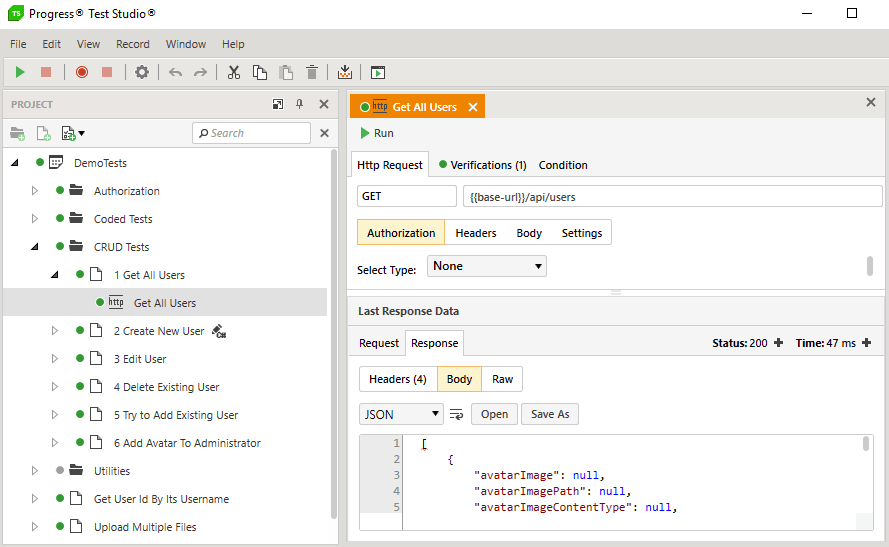Image resolution: width=889 pixels, height=547 pixels.
Task: Switch to the Verifications (1) tab
Action: click(483, 166)
